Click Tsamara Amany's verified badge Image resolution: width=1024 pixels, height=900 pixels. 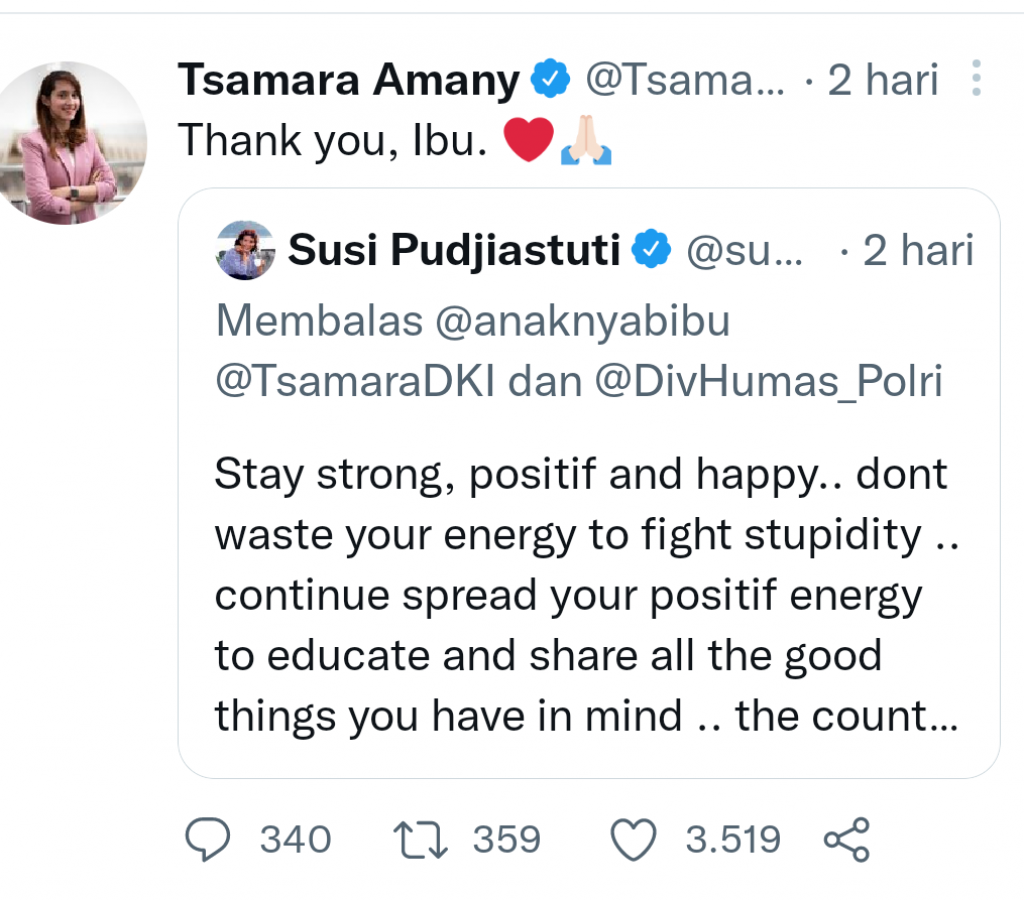(550, 80)
